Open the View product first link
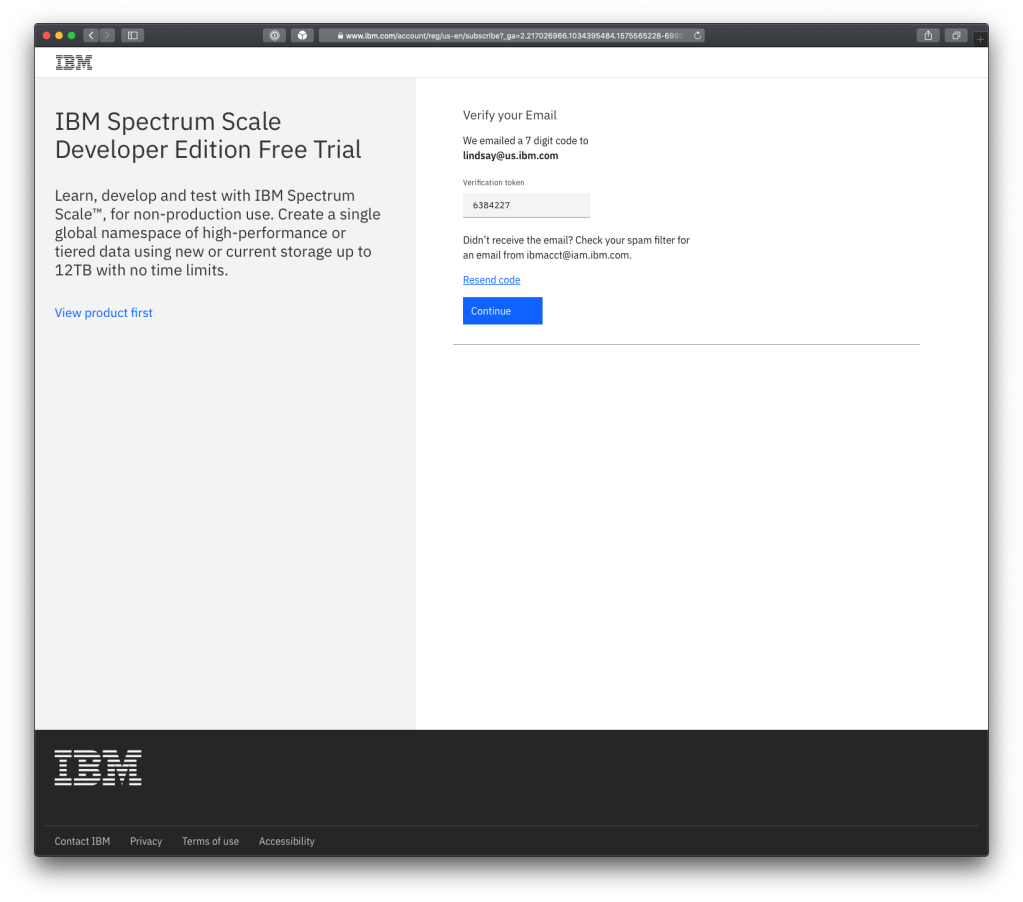 click(103, 312)
